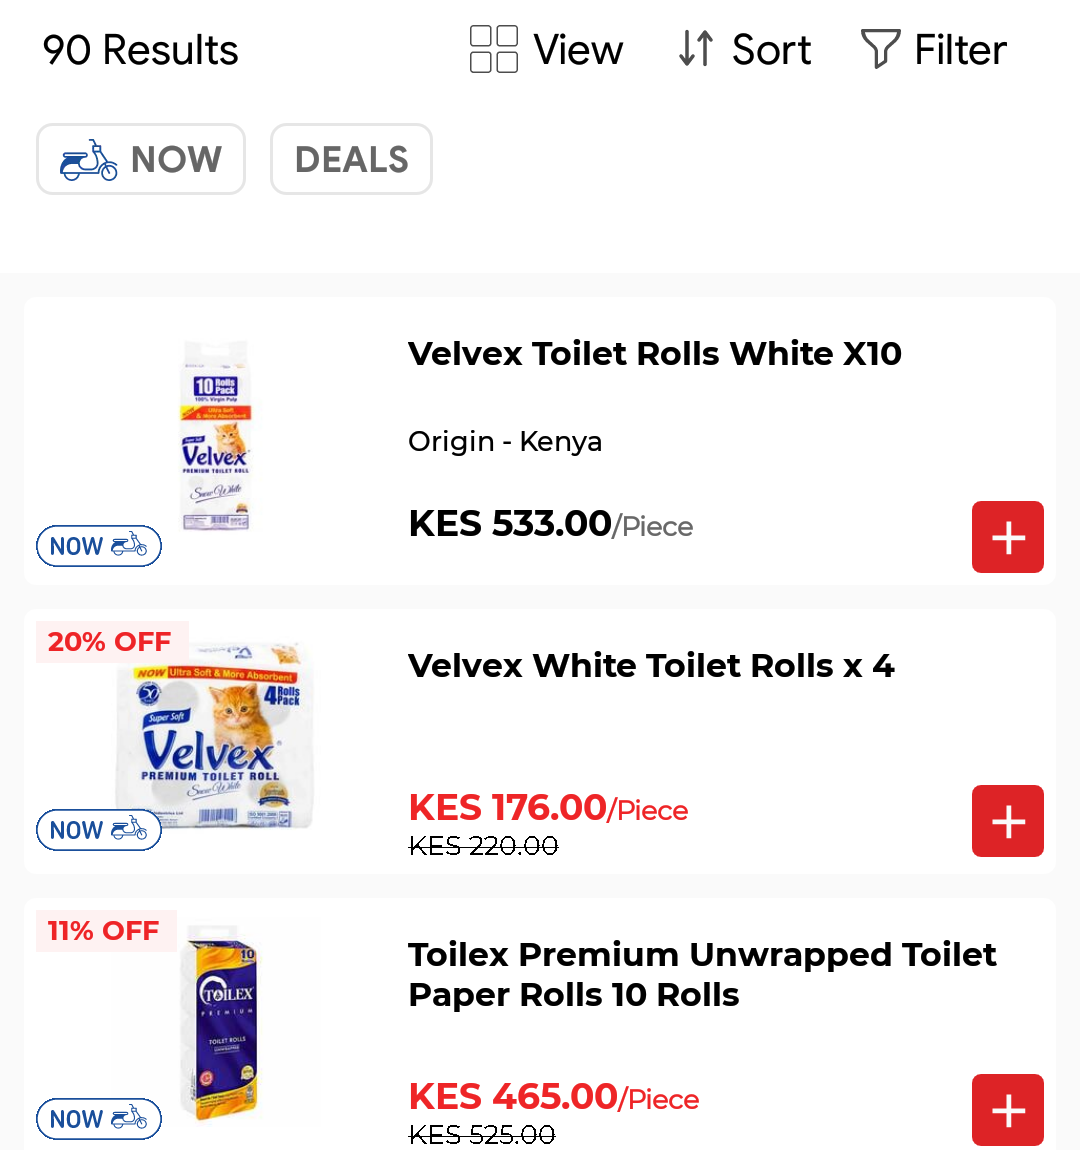Image resolution: width=1080 pixels, height=1150 pixels.
Task: Add Toilex Premium Unwrapped rolls to cart
Action: pyautogui.click(x=1007, y=1110)
